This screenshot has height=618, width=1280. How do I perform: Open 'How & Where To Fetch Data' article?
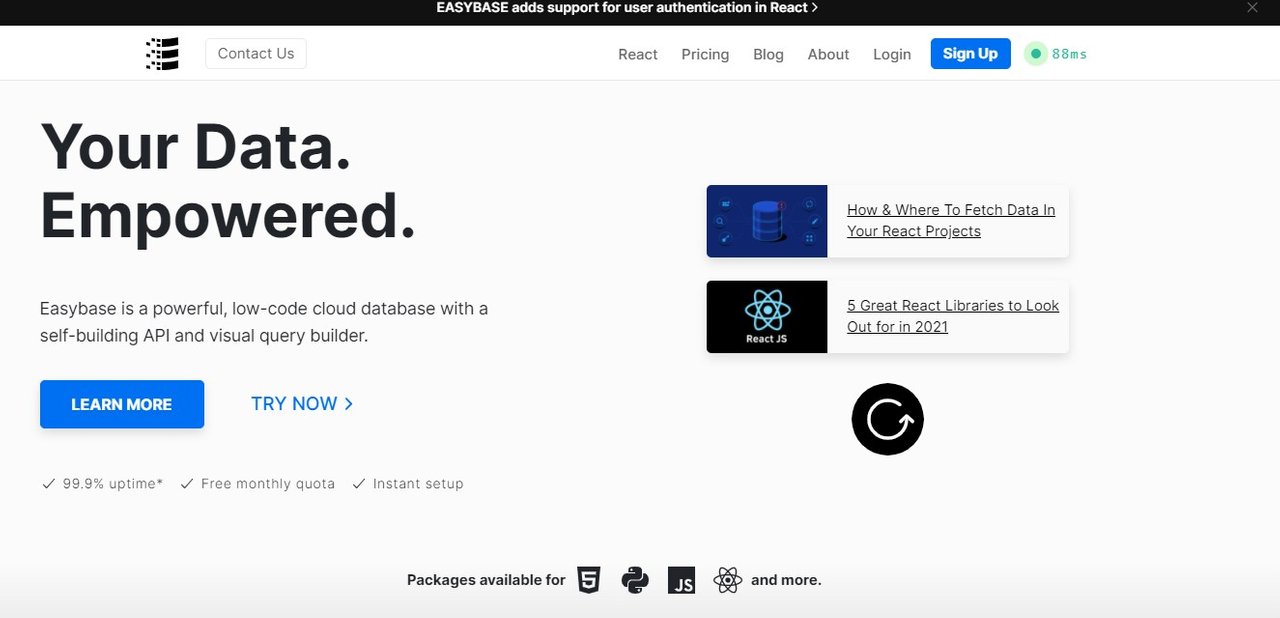pos(951,220)
